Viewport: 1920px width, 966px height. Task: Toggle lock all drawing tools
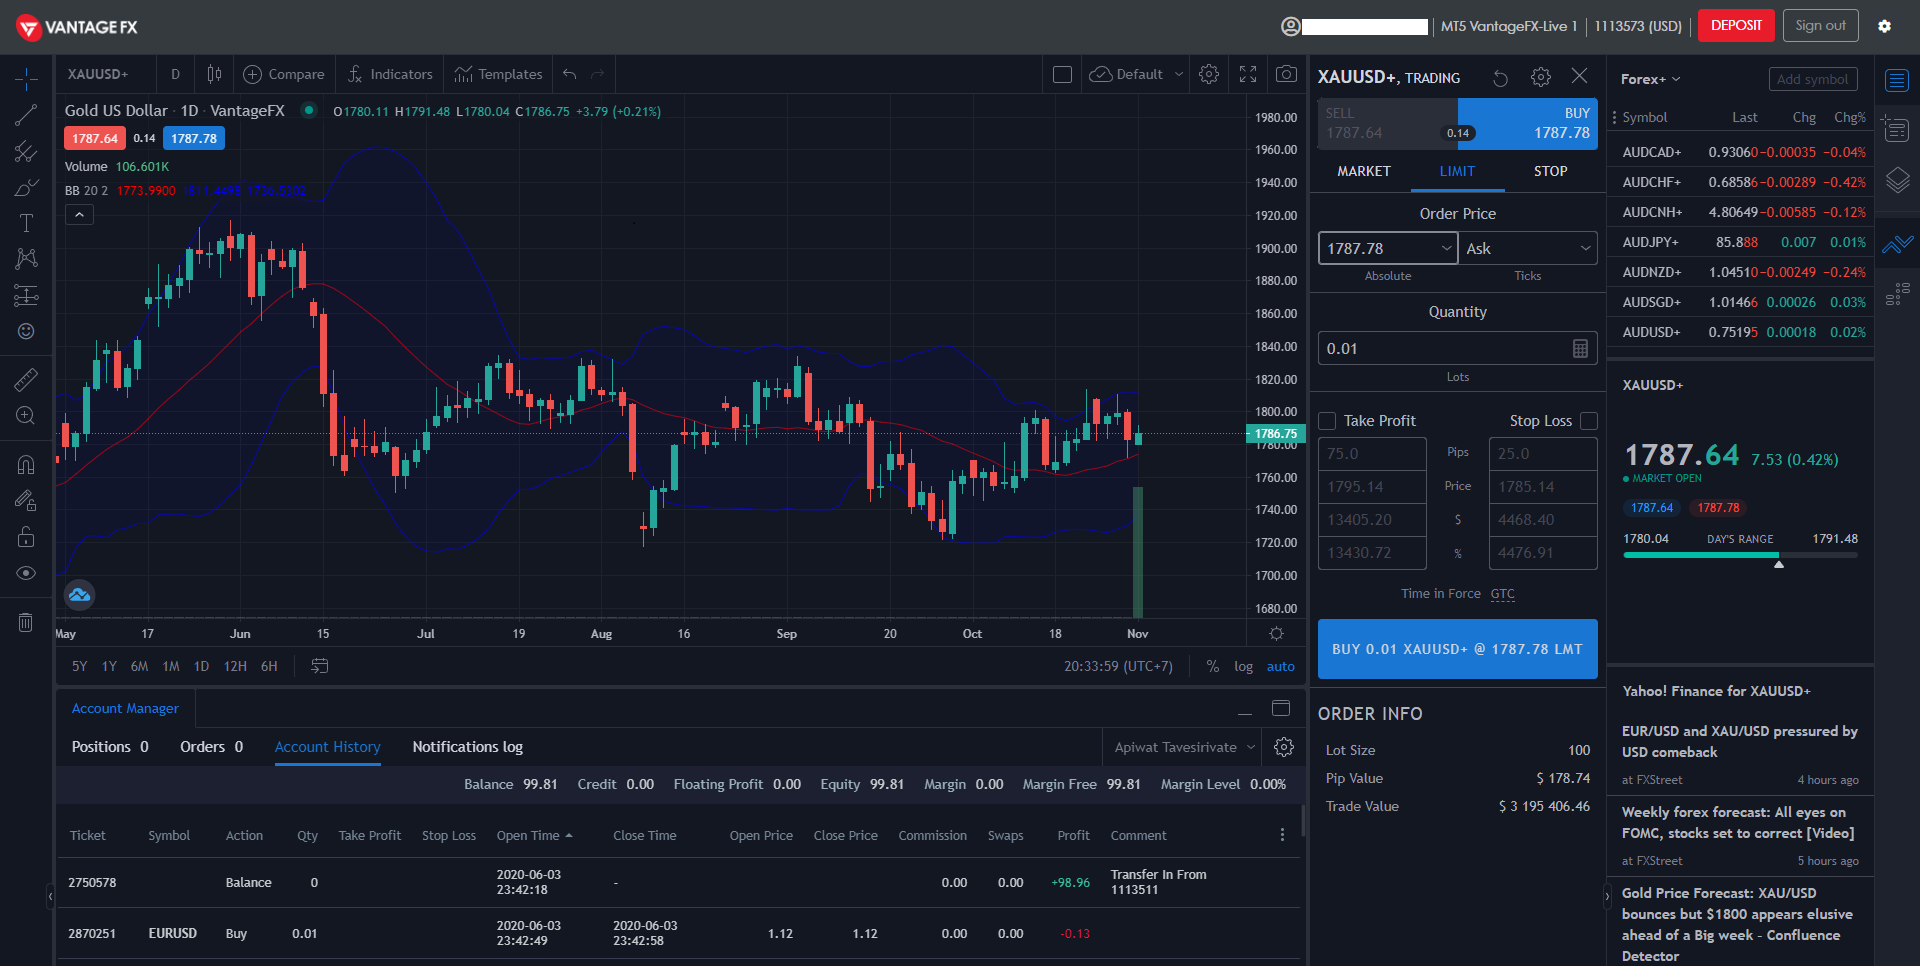coord(26,537)
